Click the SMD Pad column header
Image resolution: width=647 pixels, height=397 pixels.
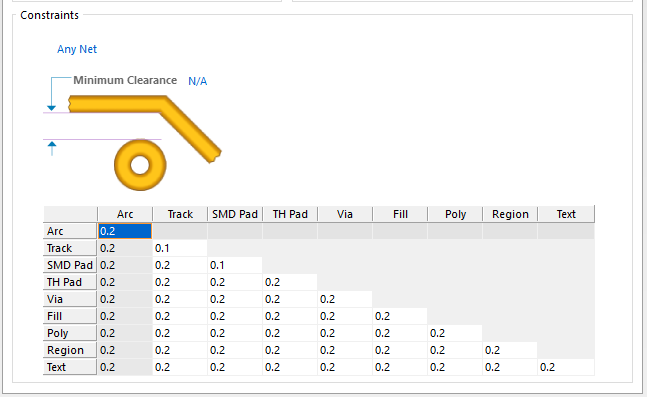(x=235, y=214)
